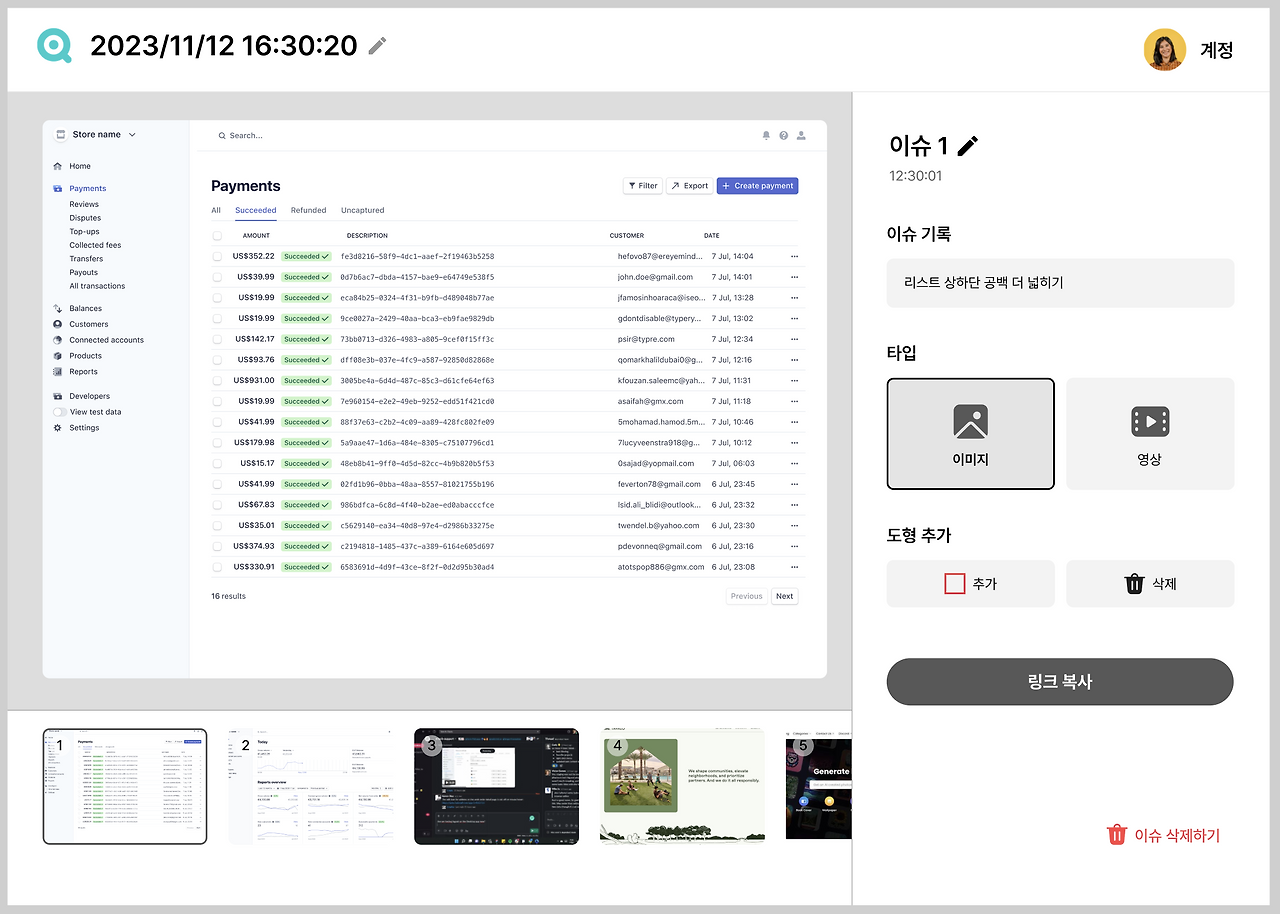
Task: Switch to the Refunded tab
Action: point(308,210)
